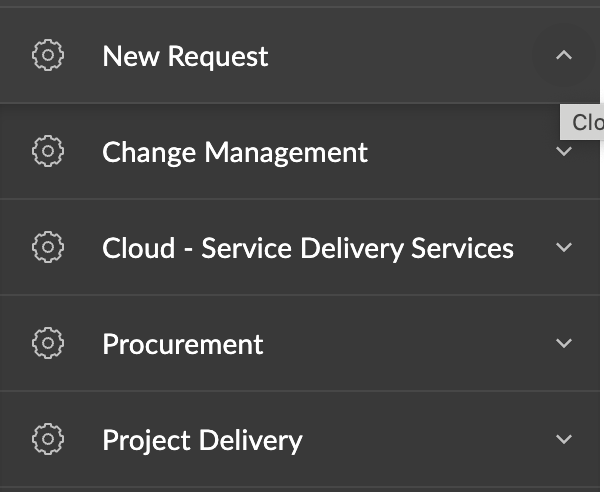The image size is (604, 492).
Task: Collapse the New Request section chevron
Action: [564, 56]
